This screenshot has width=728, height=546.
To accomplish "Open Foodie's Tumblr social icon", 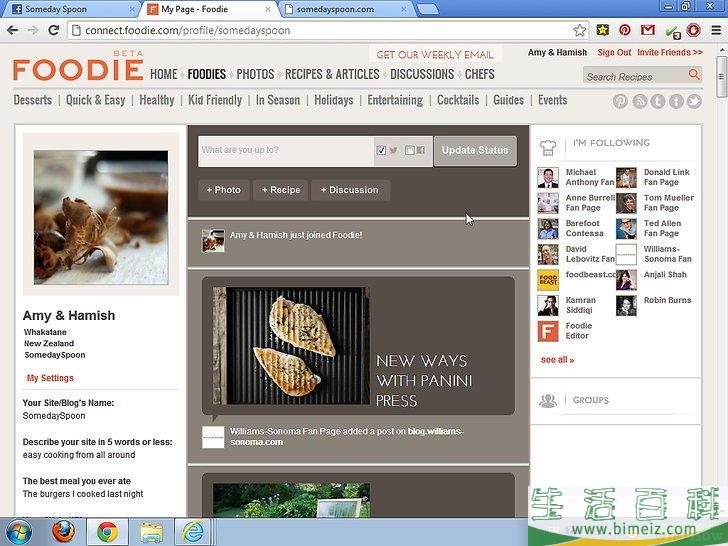I will tap(657, 101).
